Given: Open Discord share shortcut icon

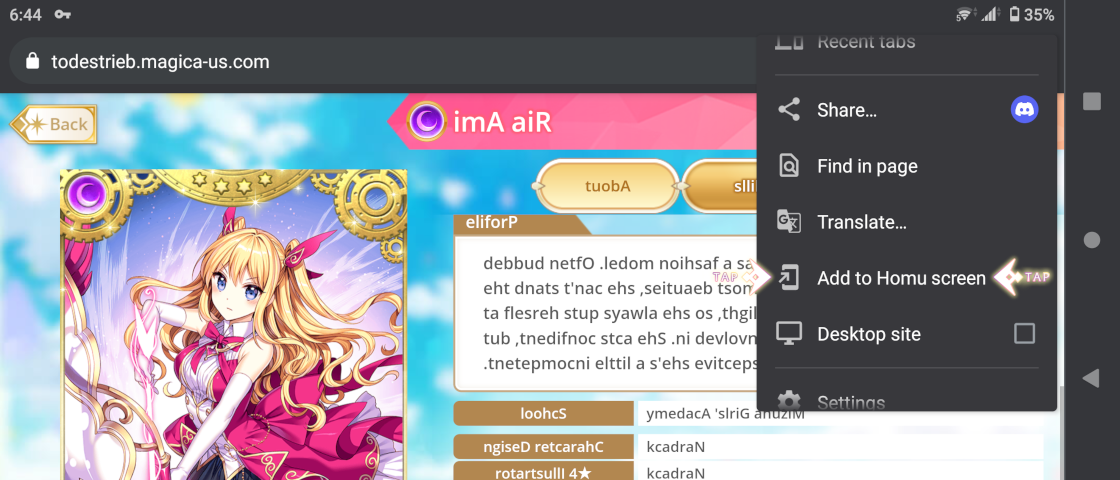Looking at the screenshot, I should click(1024, 110).
